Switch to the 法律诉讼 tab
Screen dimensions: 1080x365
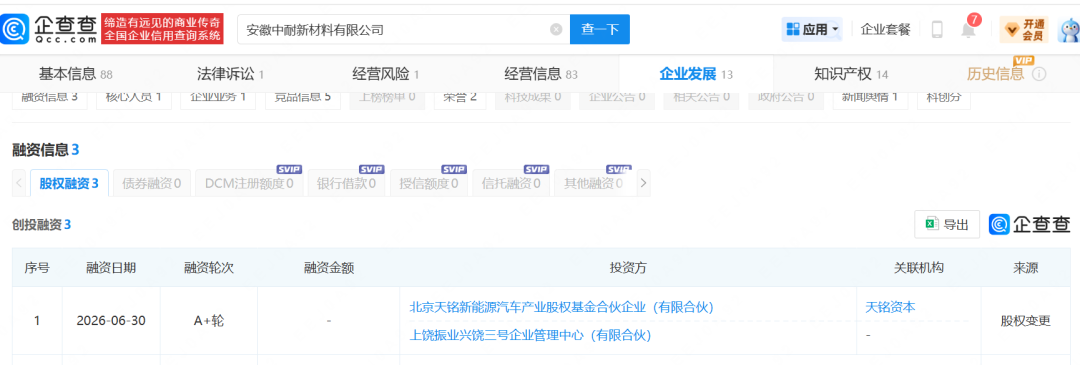click(231, 74)
